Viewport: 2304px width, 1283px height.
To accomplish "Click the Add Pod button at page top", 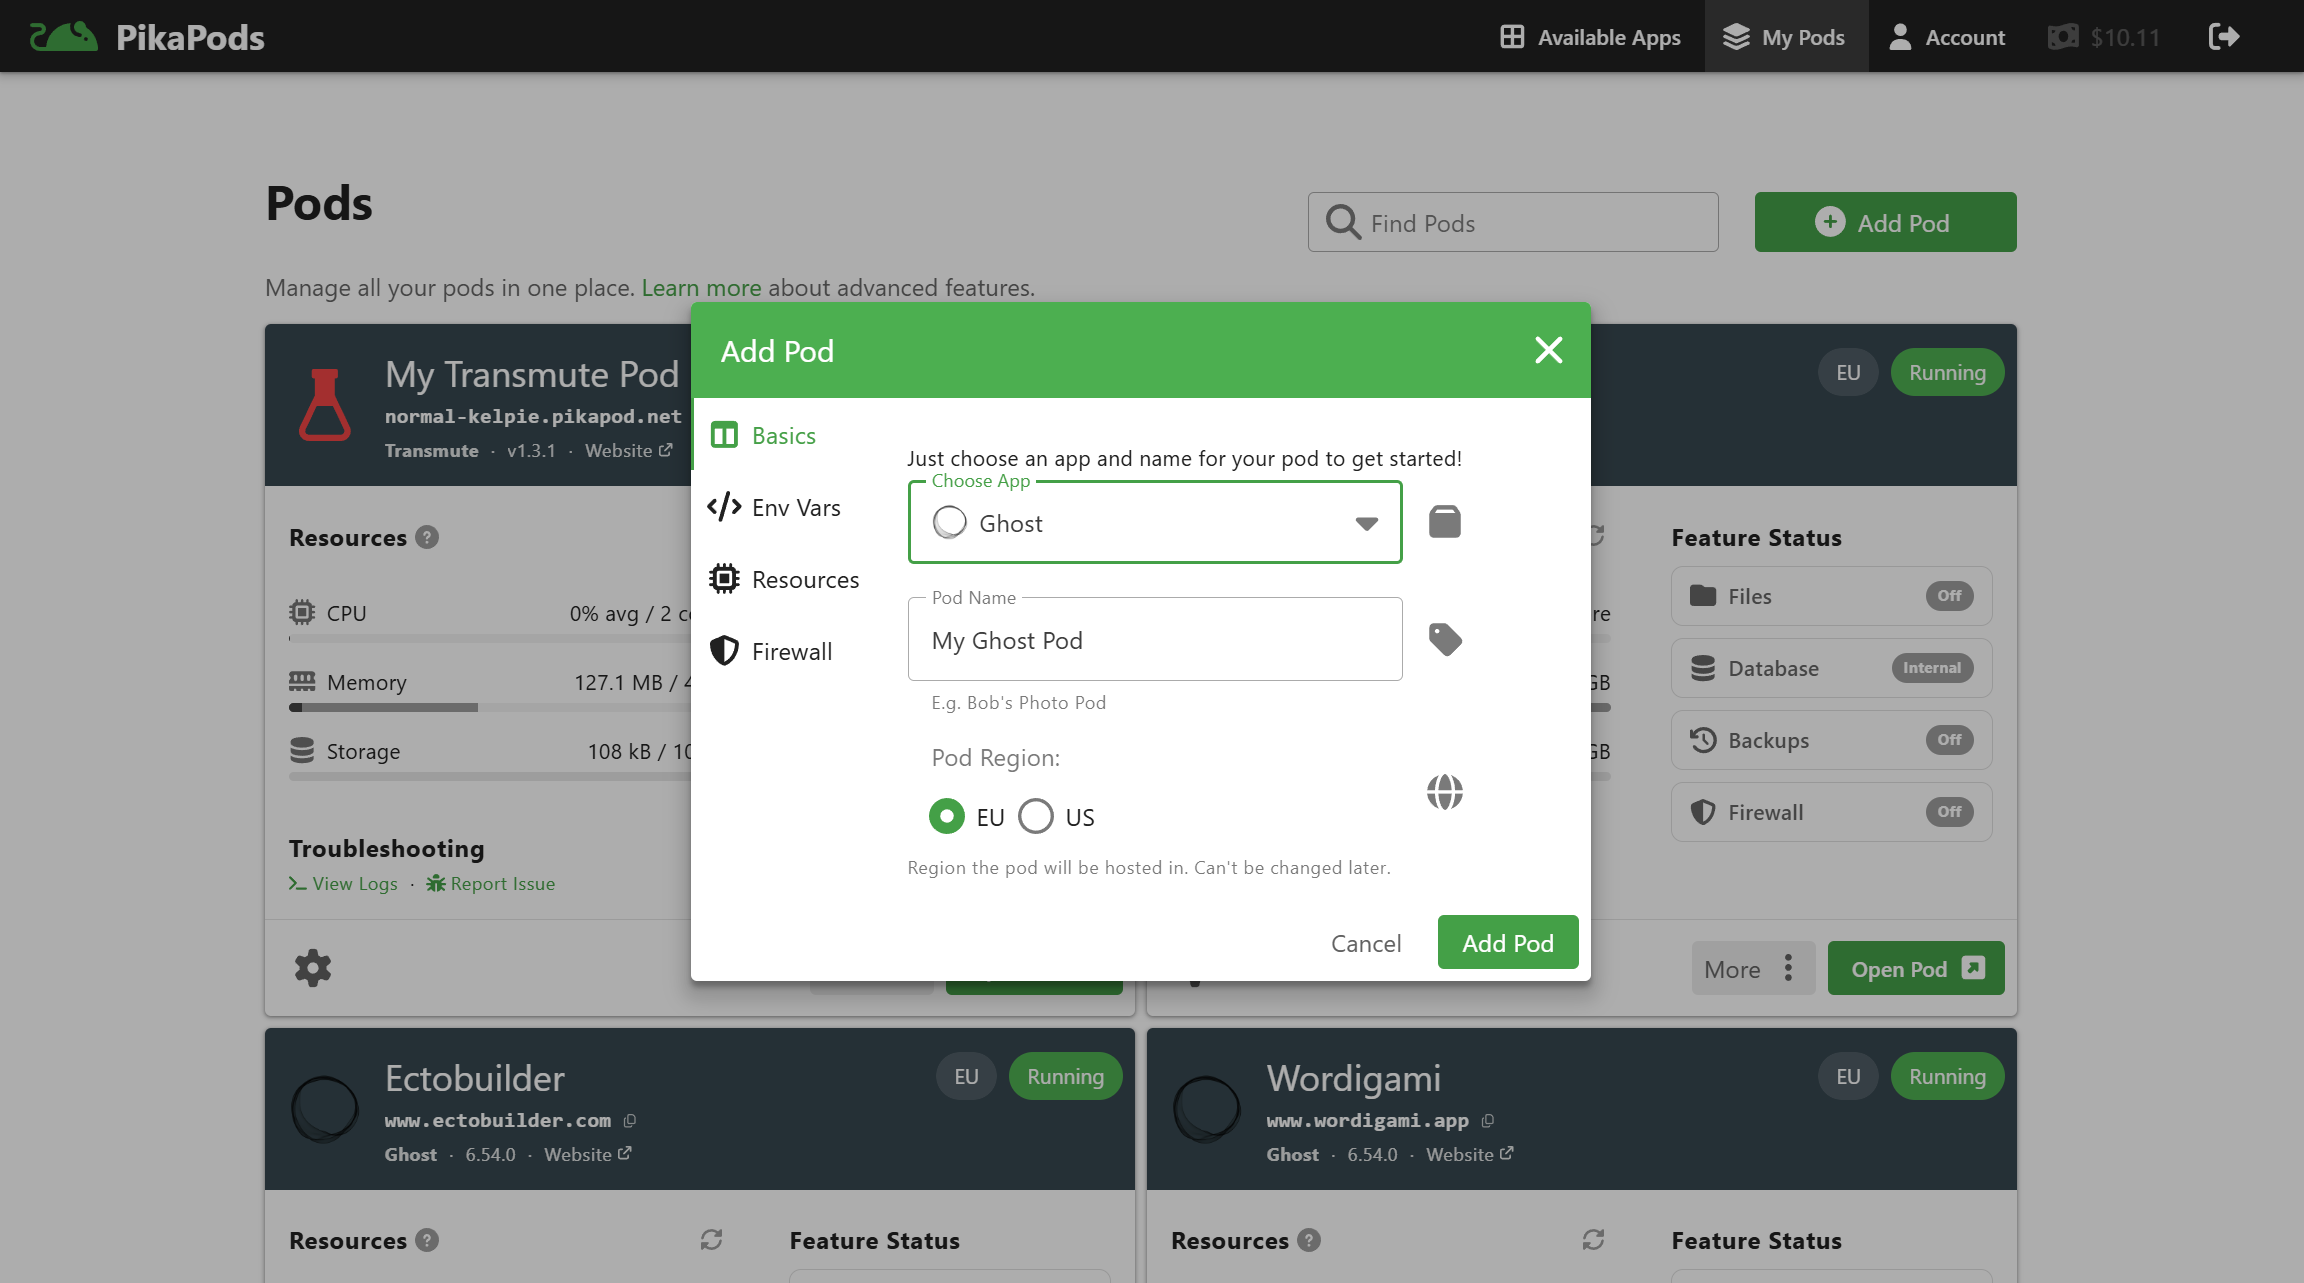I will [x=1885, y=222].
